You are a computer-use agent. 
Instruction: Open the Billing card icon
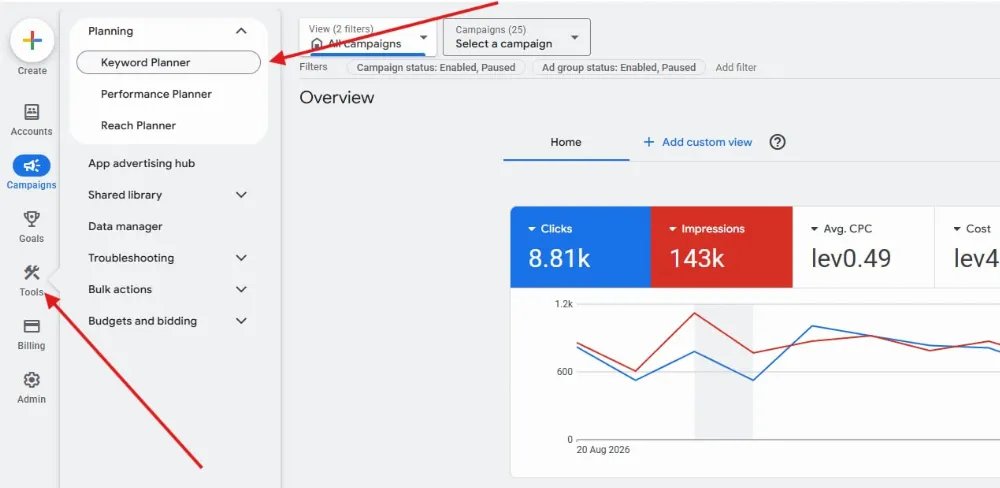point(31,327)
